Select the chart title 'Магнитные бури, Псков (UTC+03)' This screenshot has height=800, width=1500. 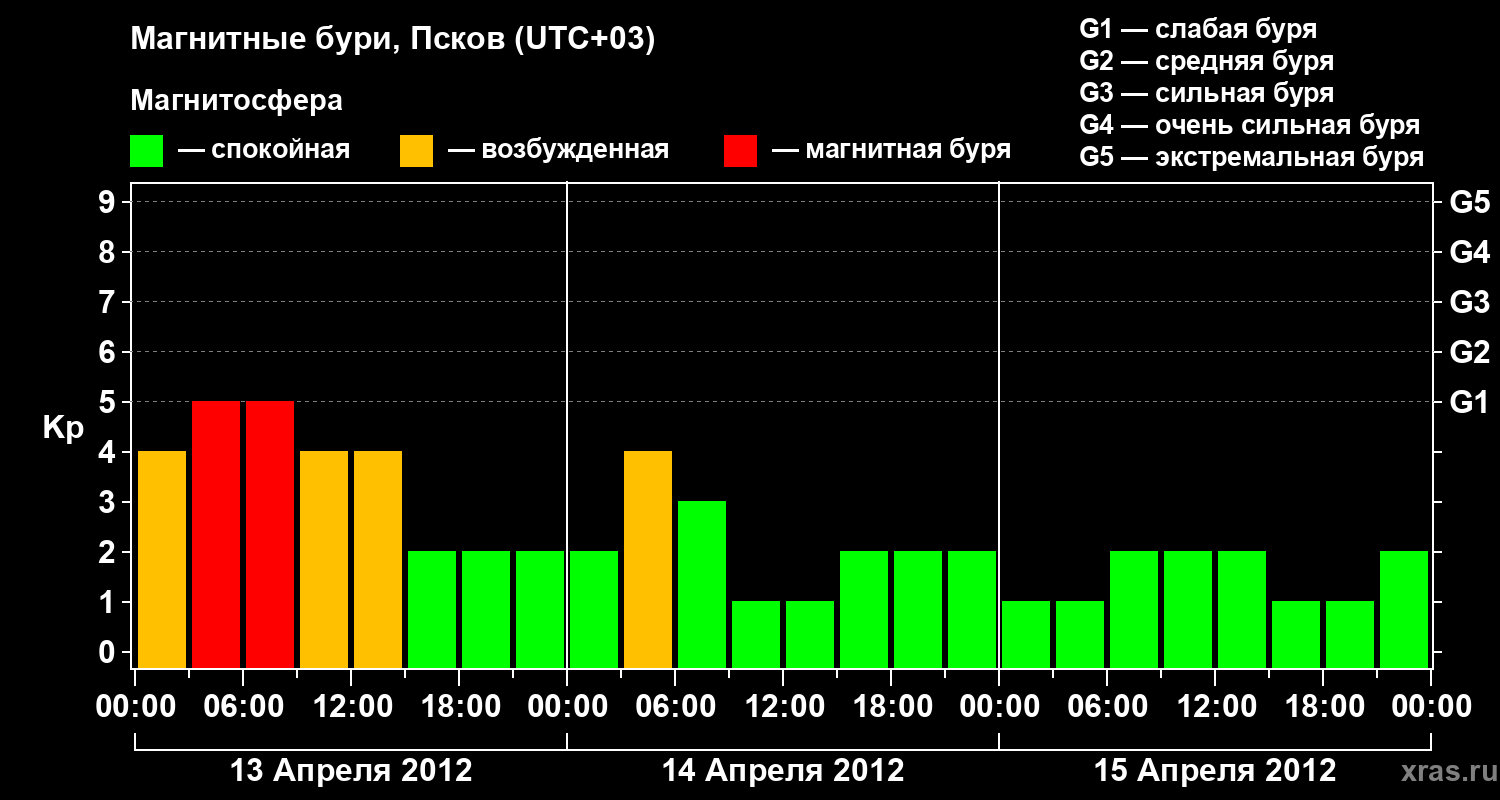tap(393, 40)
